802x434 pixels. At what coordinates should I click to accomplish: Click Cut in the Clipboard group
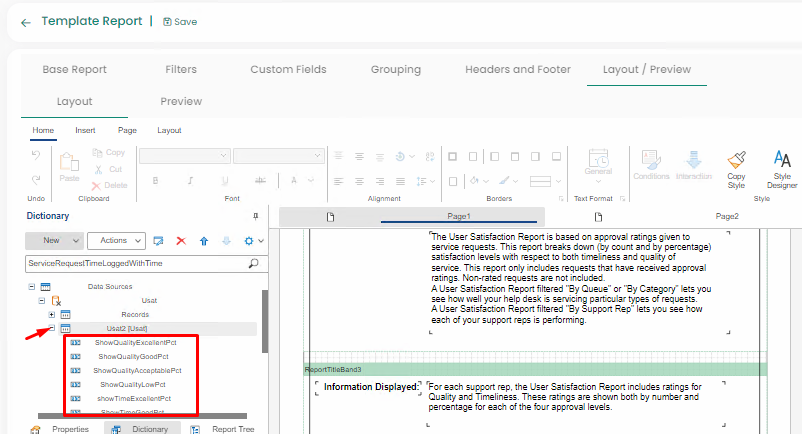click(x=108, y=169)
